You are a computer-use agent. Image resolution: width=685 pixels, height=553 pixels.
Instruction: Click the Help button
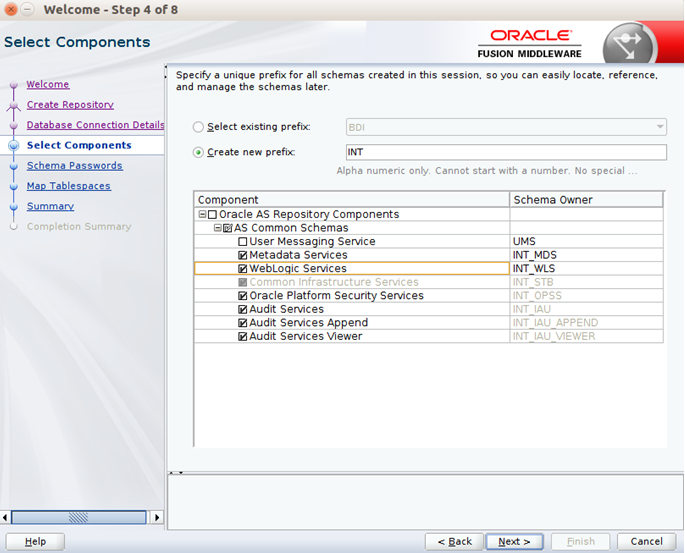(x=35, y=542)
